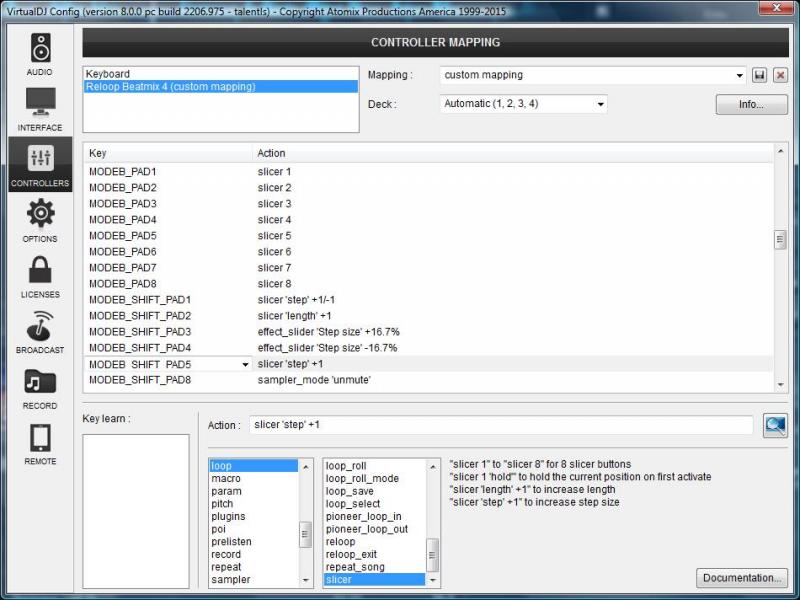Select the MODEB_SHIFT_PAD2 row
The width and height of the screenshot is (800, 600).
429,316
